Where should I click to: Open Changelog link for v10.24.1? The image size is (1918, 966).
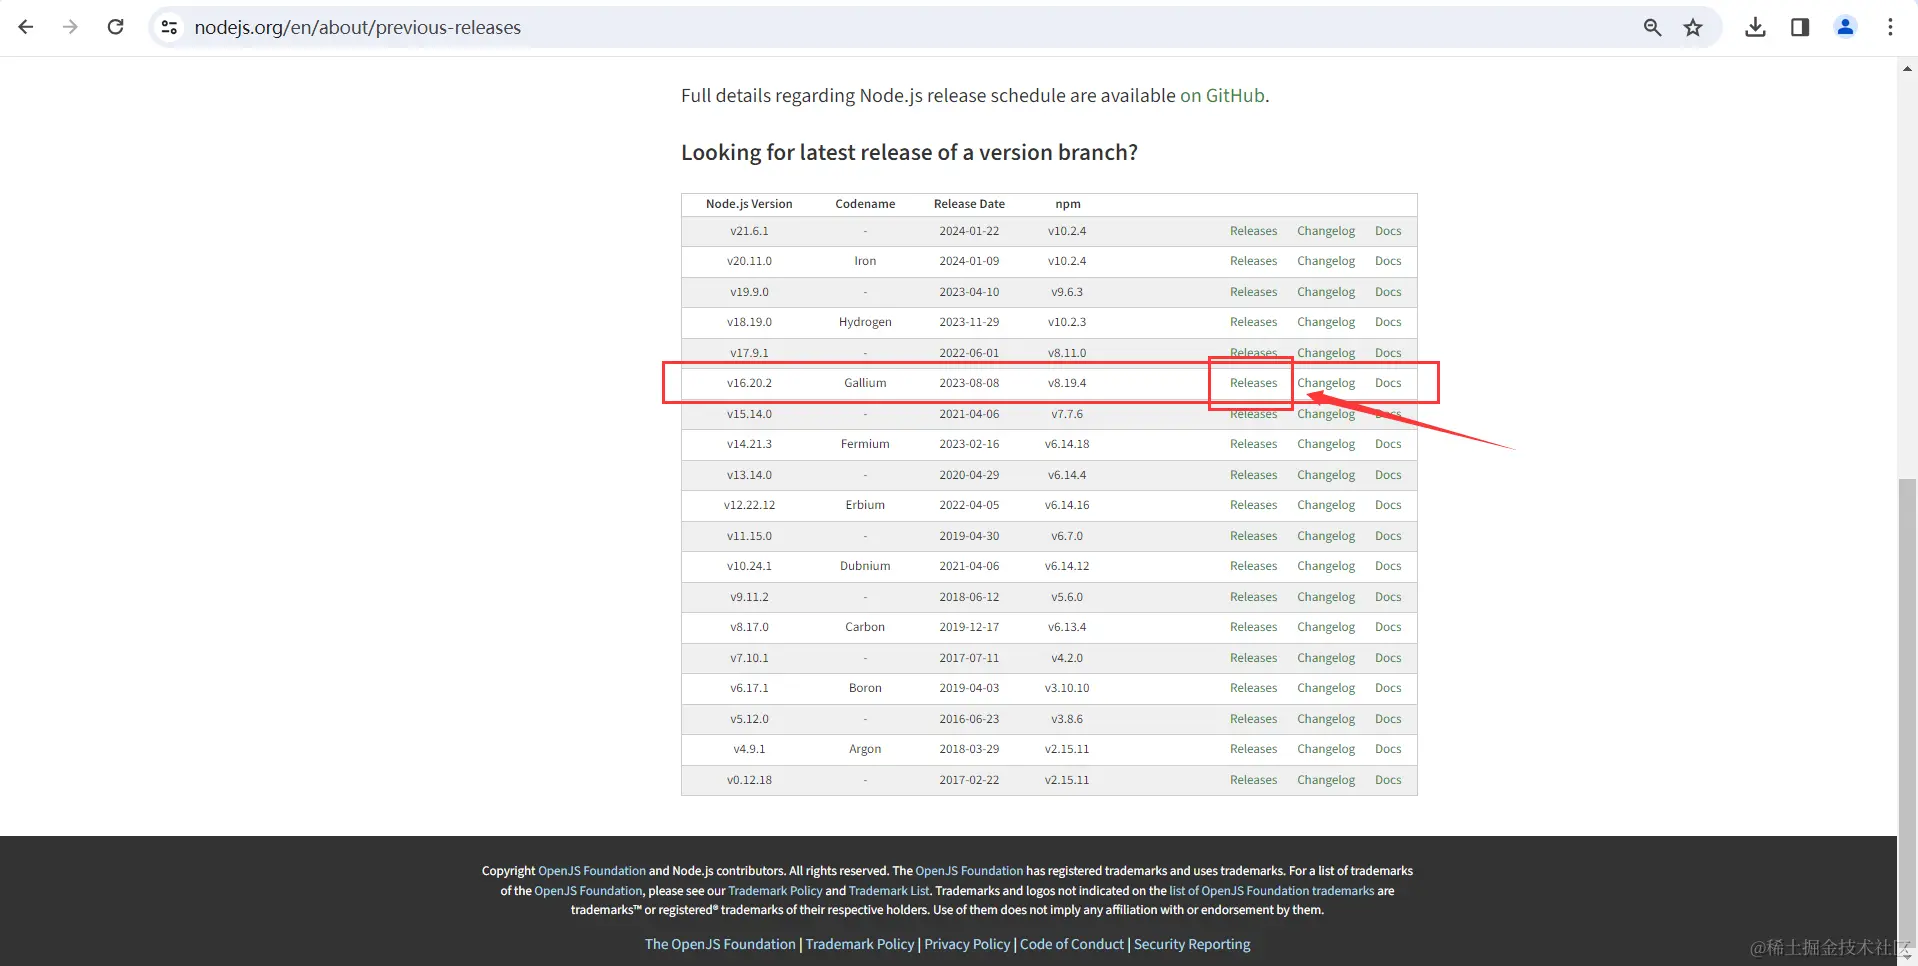[x=1326, y=566]
